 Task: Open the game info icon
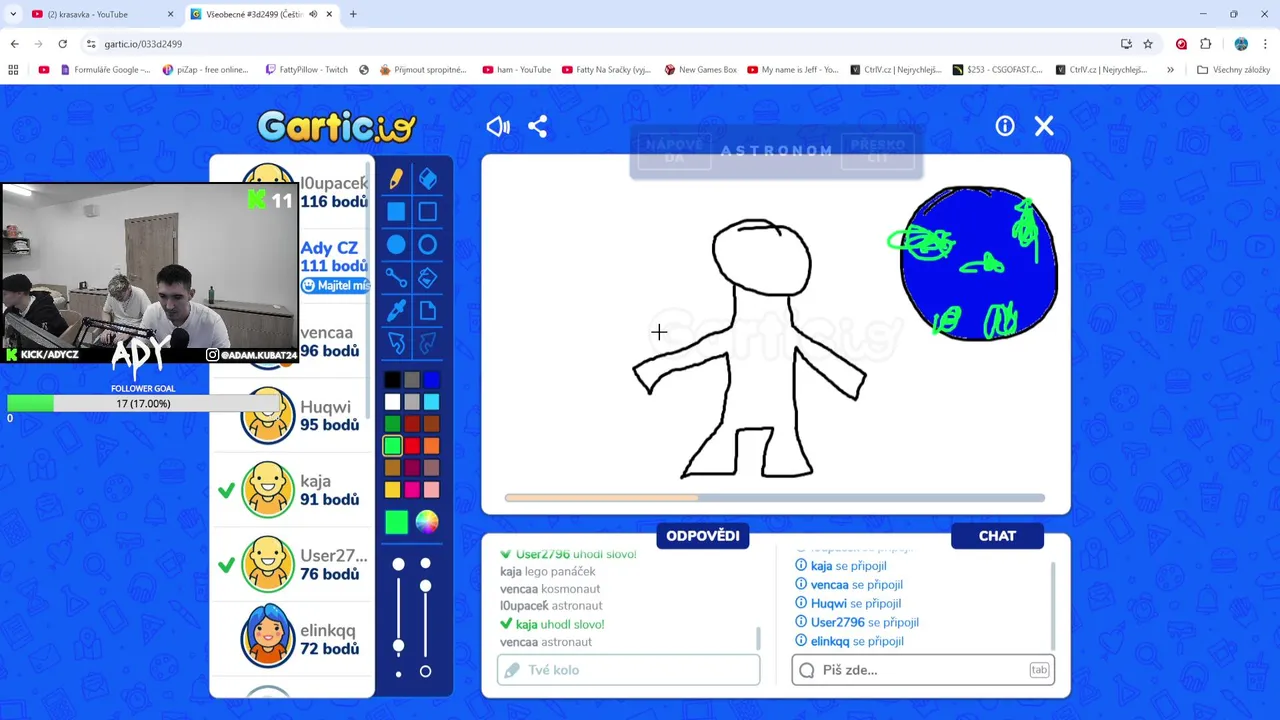(x=1005, y=126)
